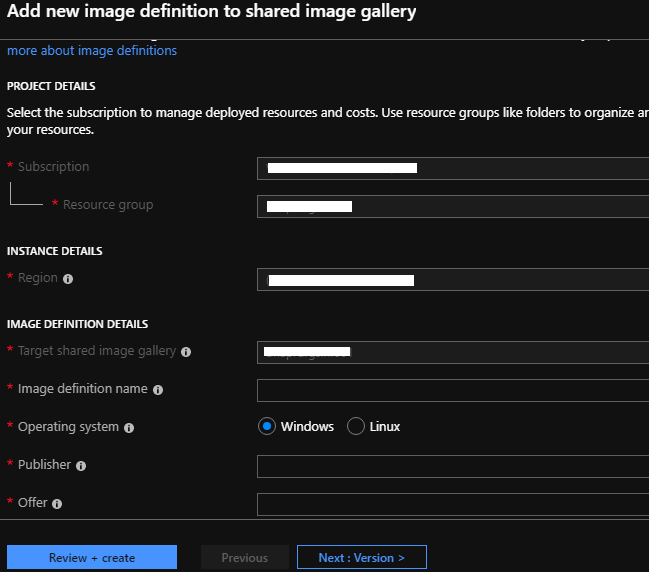Open the Resource group dropdown

(x=452, y=206)
